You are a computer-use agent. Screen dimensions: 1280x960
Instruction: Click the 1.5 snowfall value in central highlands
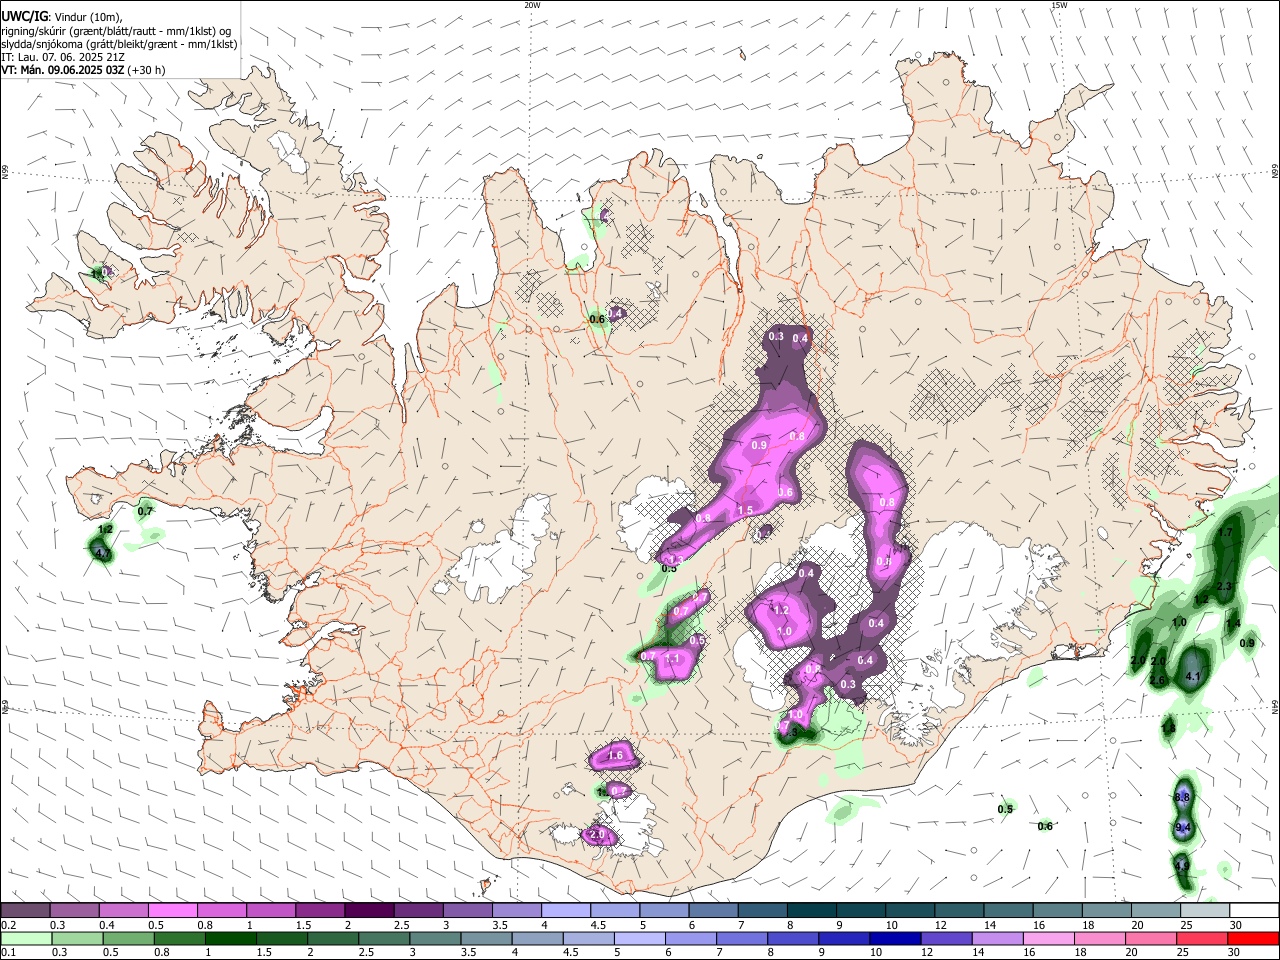coord(745,510)
